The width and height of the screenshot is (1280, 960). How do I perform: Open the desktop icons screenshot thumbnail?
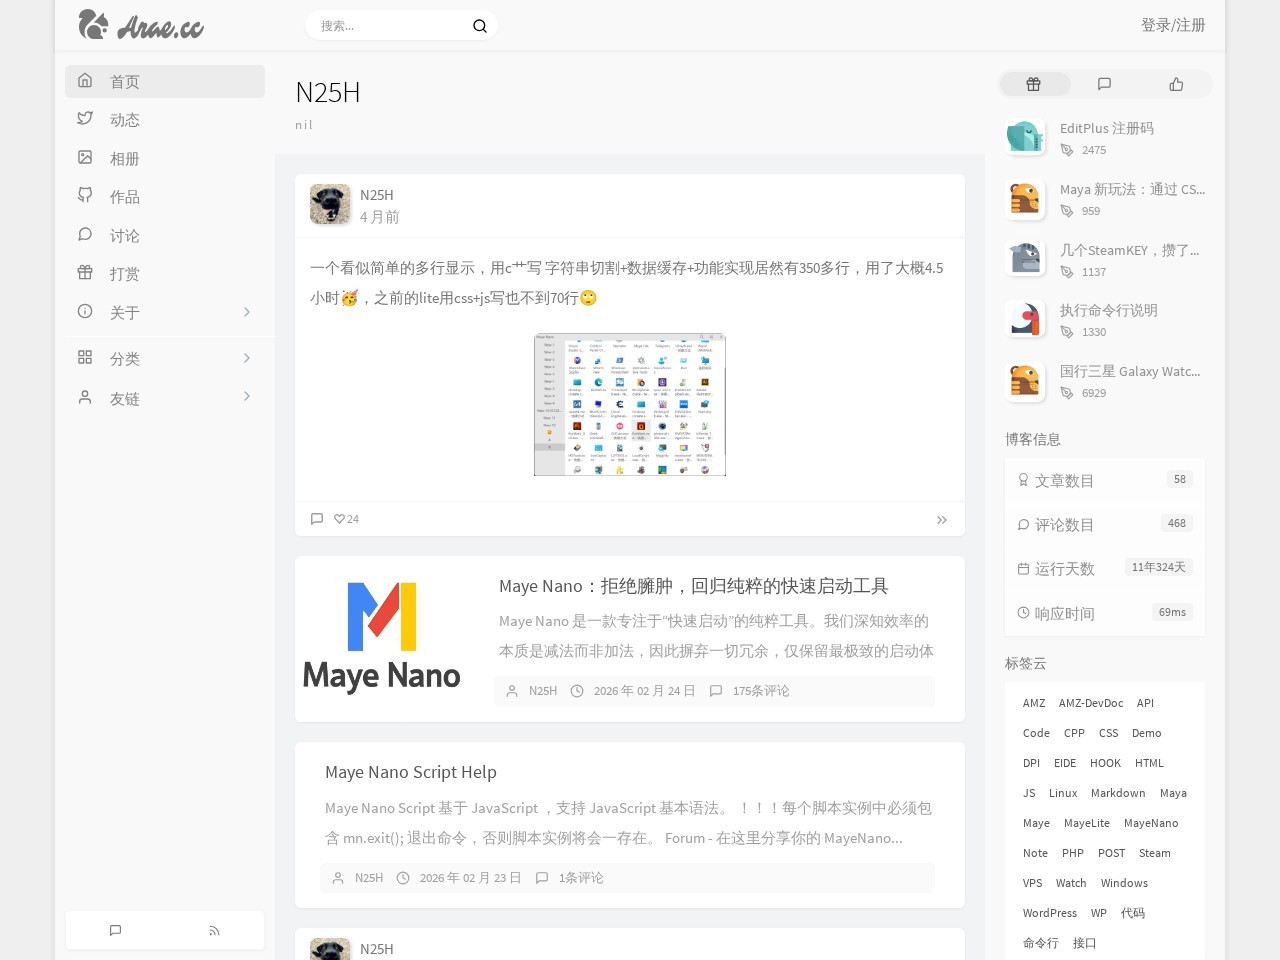coord(630,405)
